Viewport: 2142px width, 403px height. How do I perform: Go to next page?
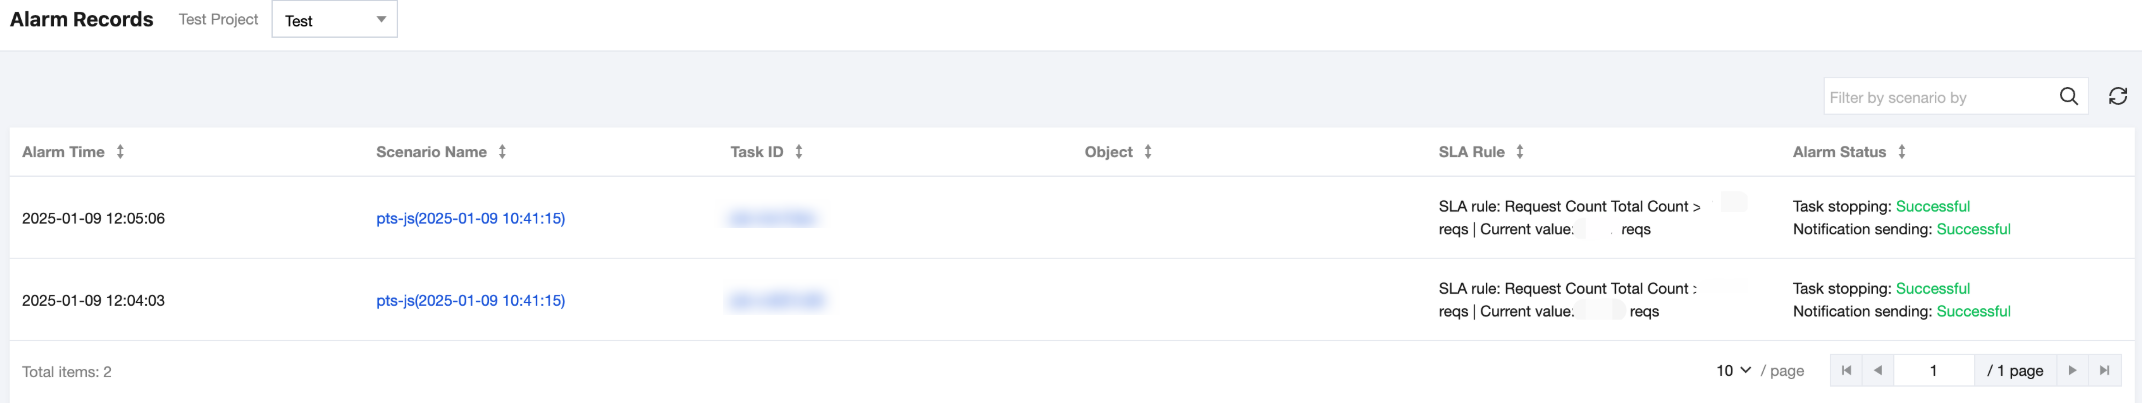point(2072,370)
